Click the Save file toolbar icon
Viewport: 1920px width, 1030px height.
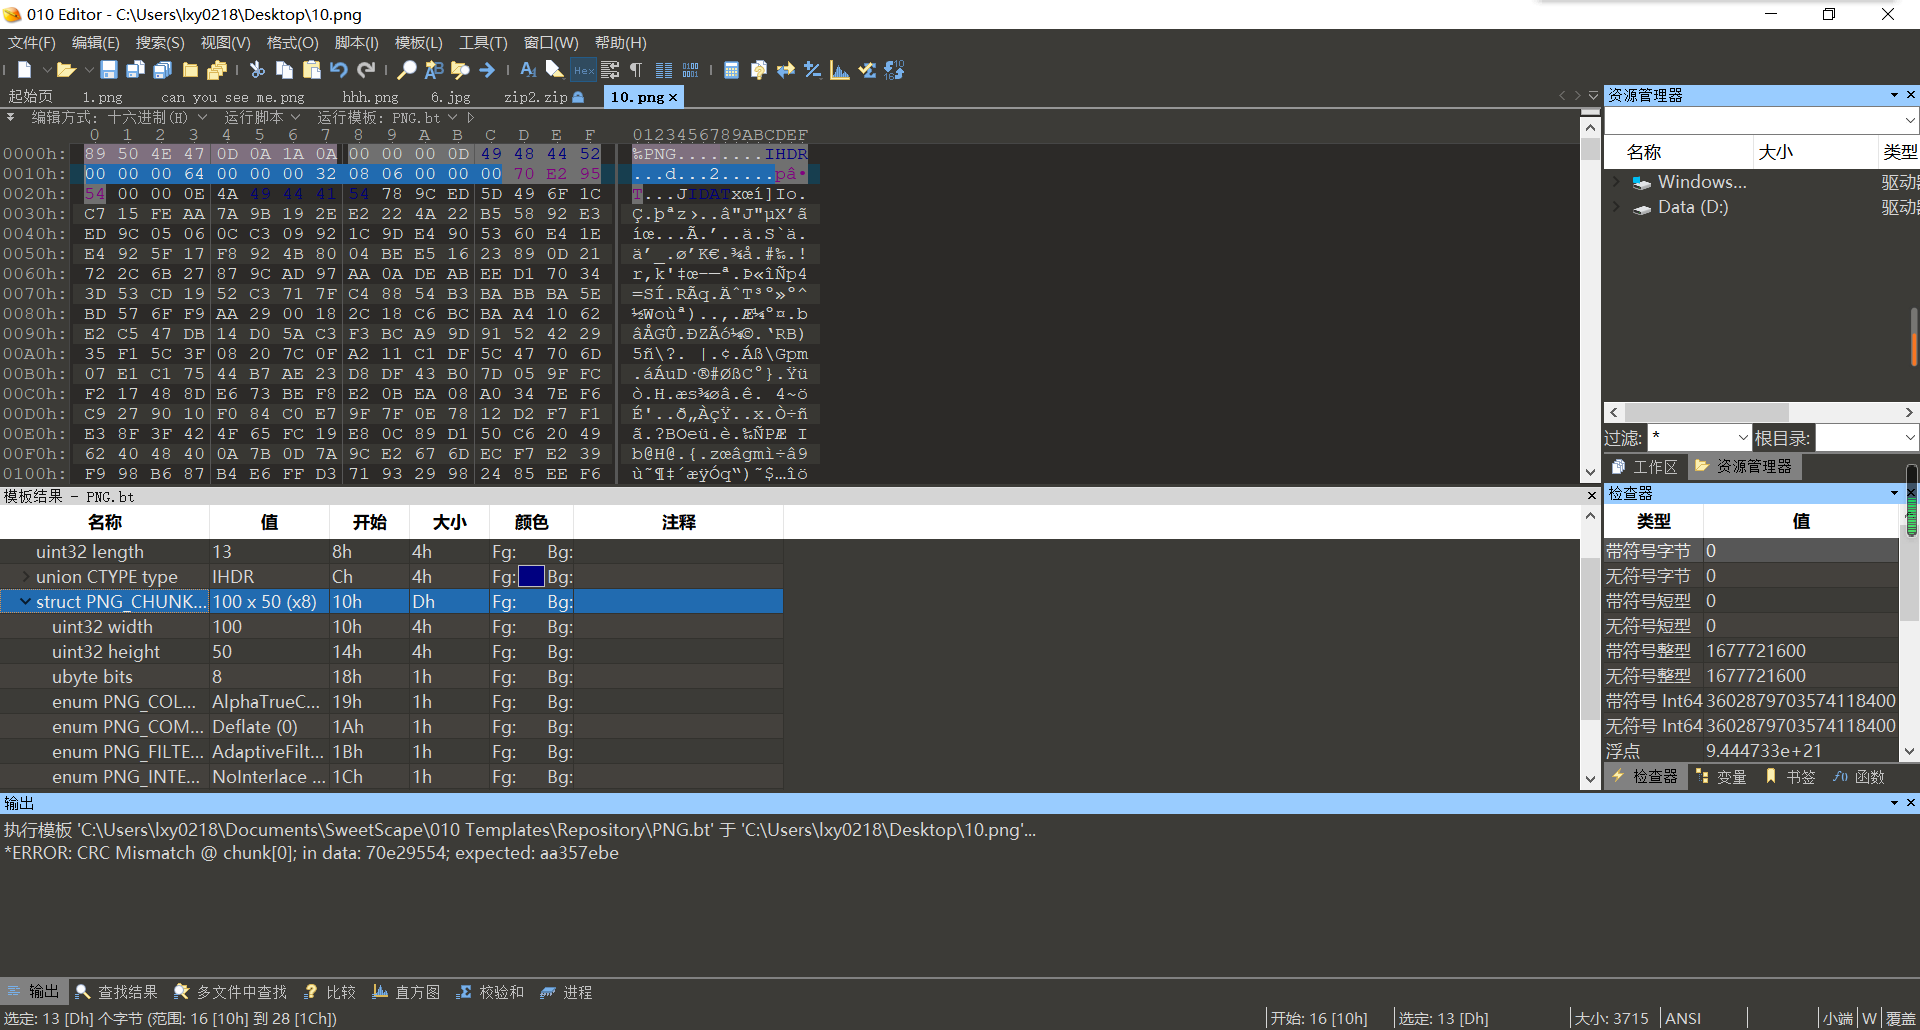109,70
